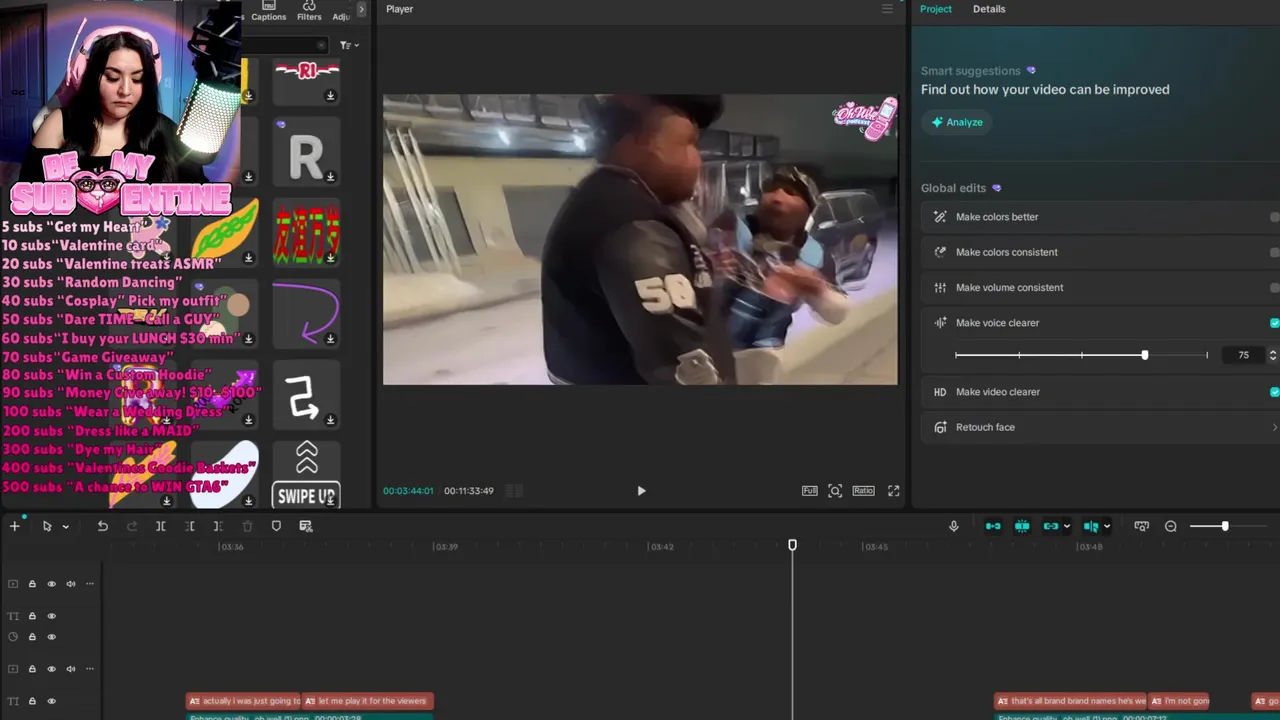The image size is (1280, 720).
Task: Click the fullscreen expand icon
Action: pos(893,491)
